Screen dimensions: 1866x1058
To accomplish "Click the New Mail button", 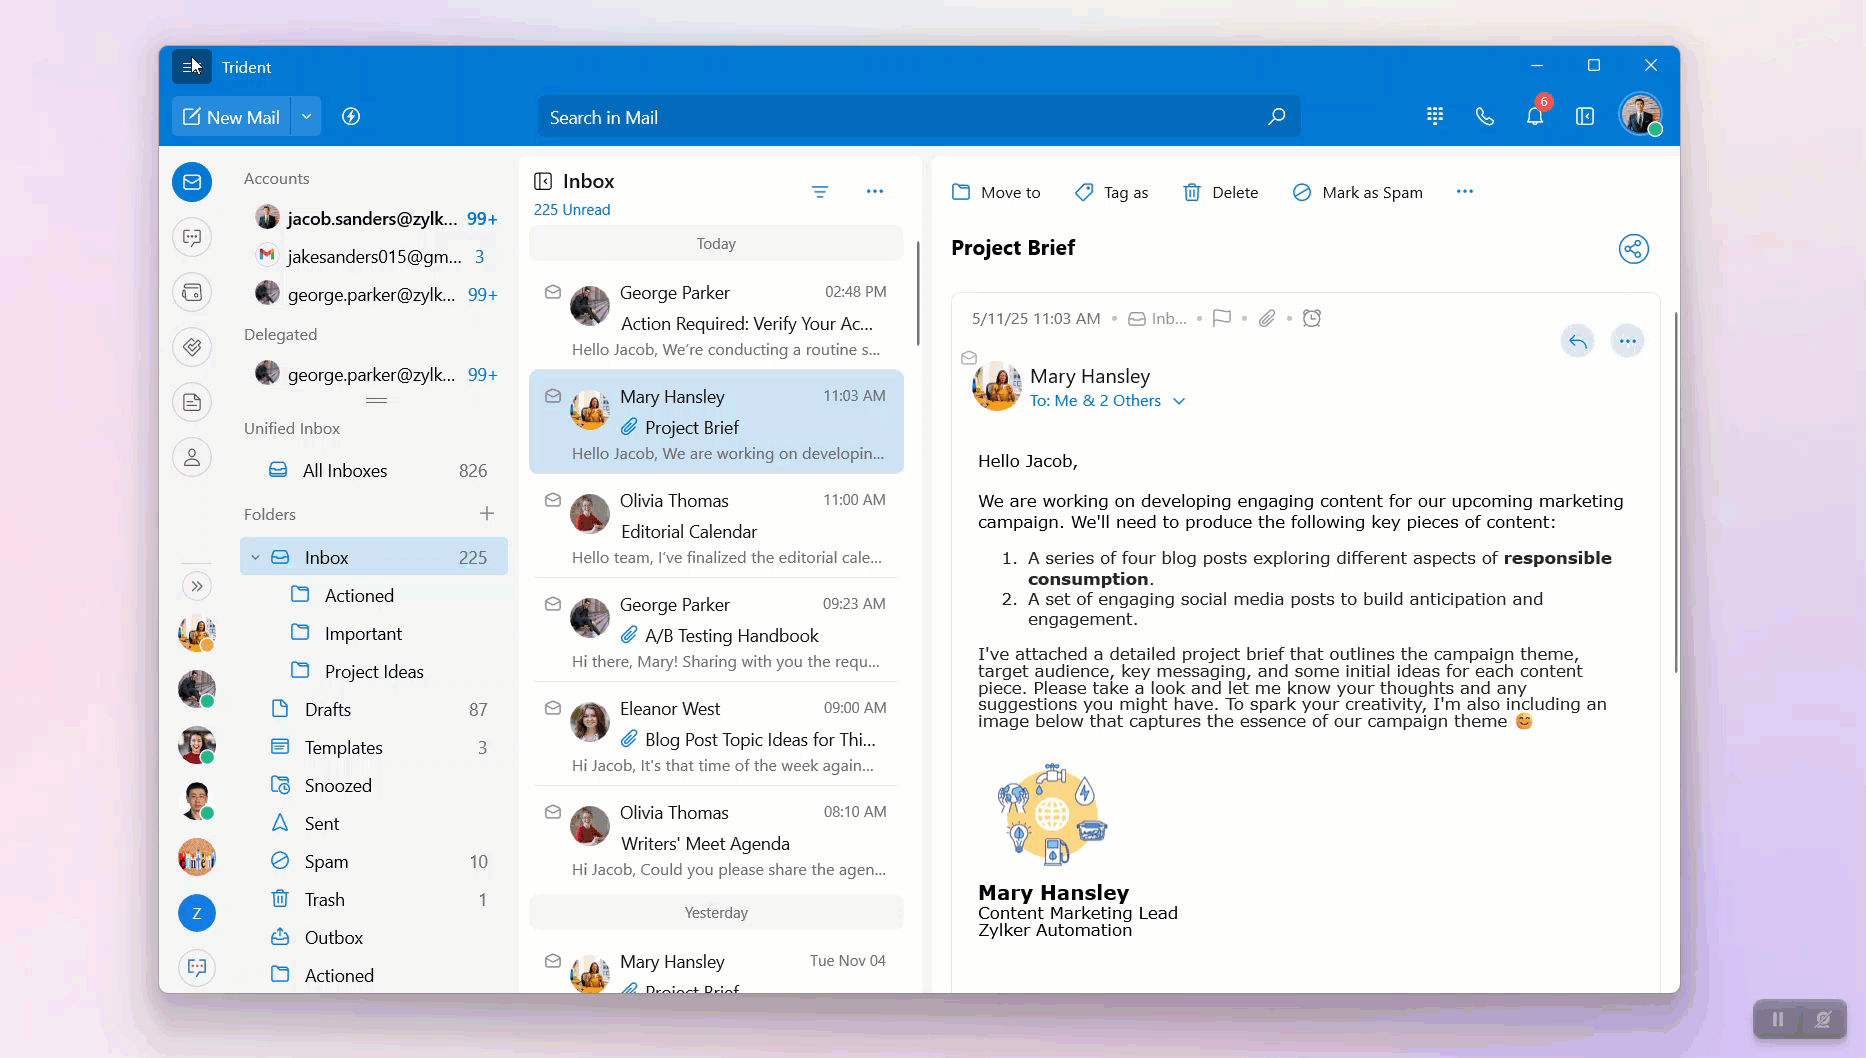I will coord(231,117).
